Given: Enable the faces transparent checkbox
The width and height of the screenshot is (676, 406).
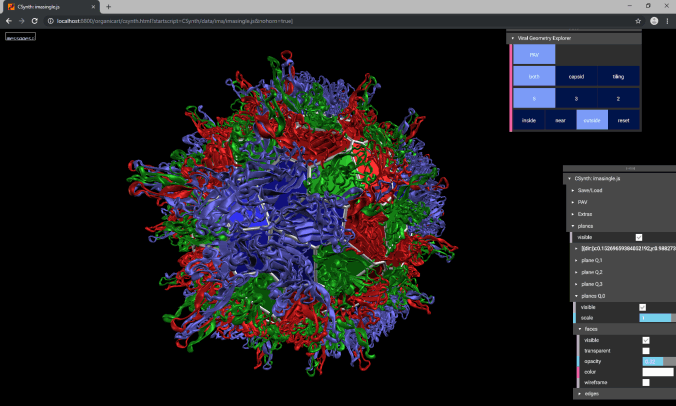Looking at the screenshot, I should click(645, 351).
